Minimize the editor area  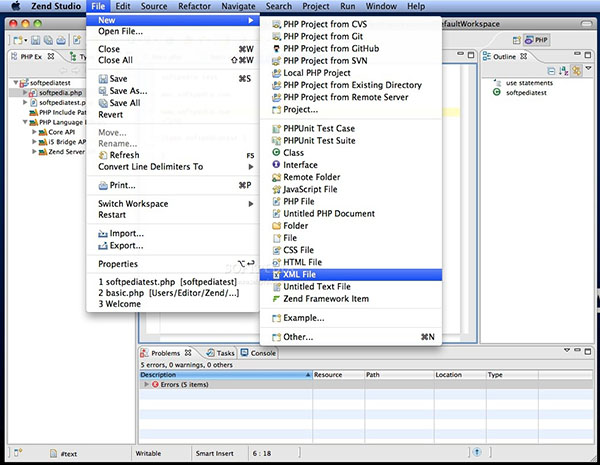click(461, 54)
